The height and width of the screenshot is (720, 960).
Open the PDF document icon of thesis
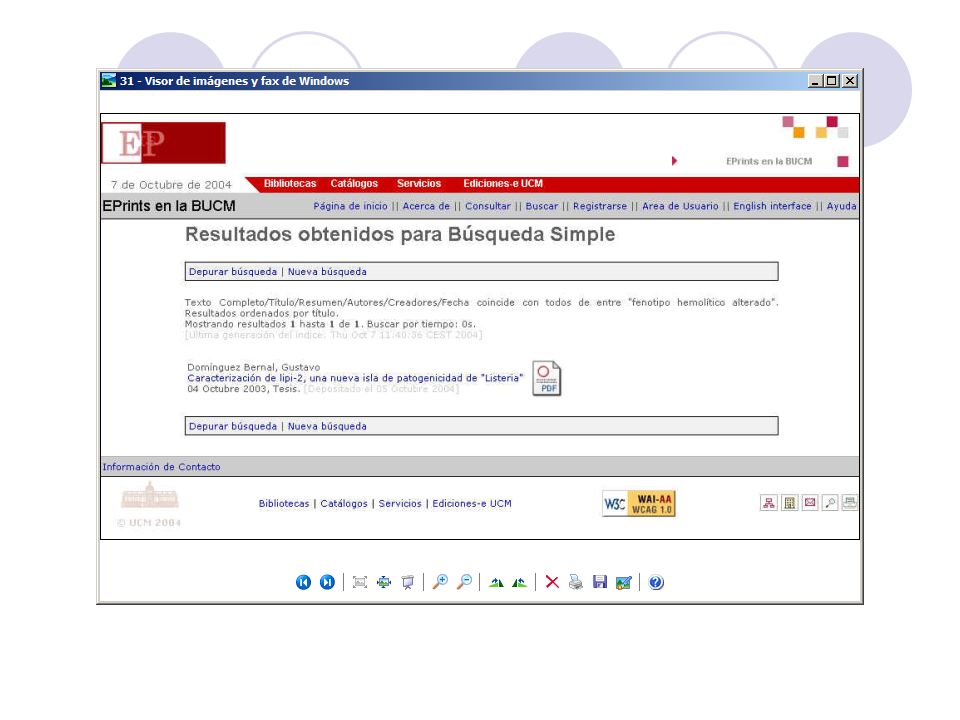tap(547, 378)
